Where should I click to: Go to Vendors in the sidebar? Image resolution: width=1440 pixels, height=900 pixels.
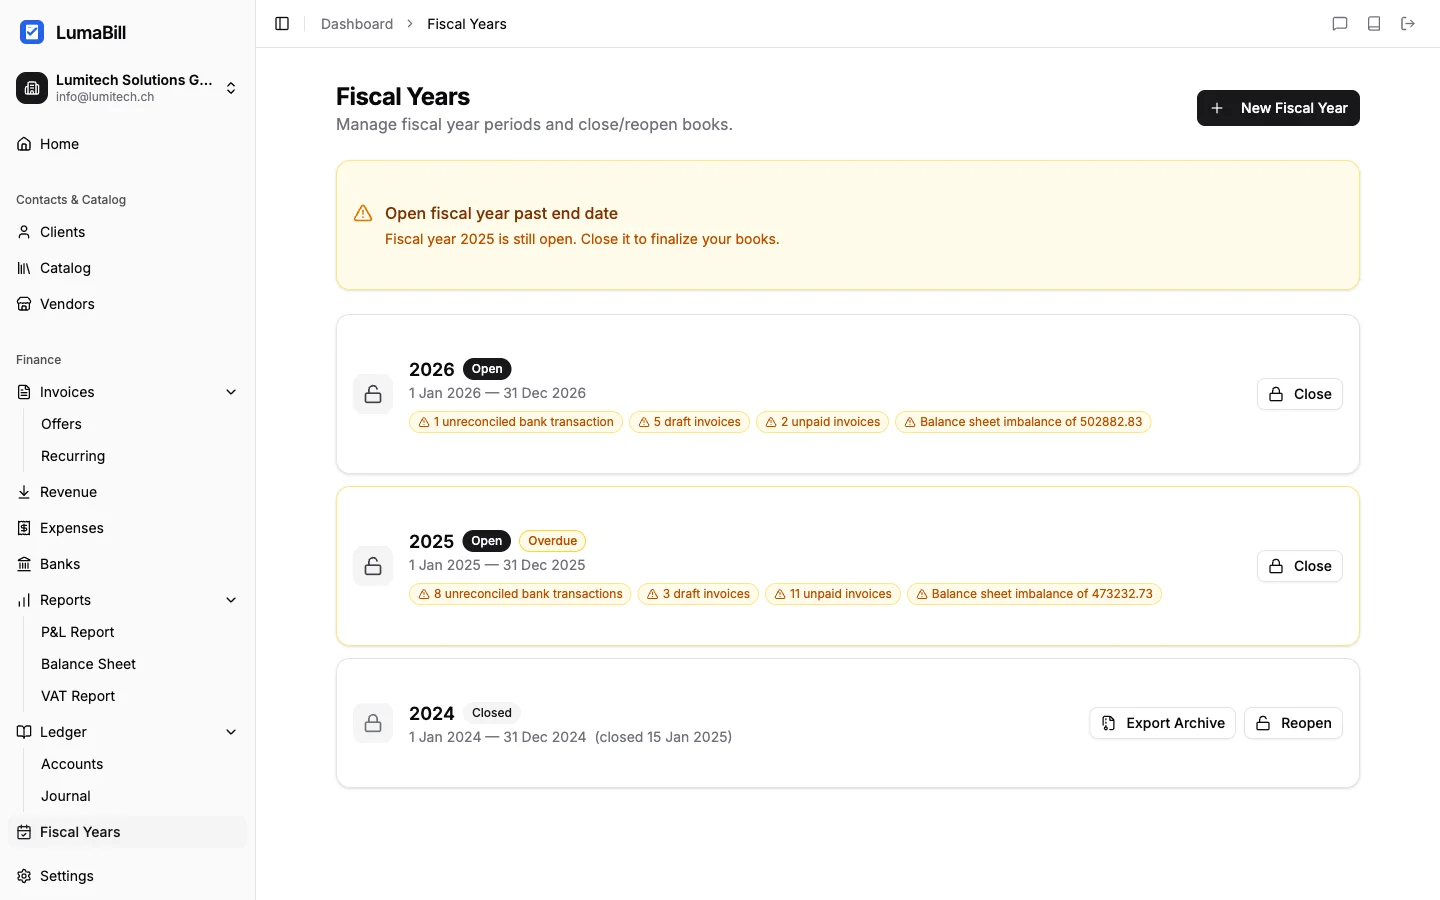coord(67,304)
